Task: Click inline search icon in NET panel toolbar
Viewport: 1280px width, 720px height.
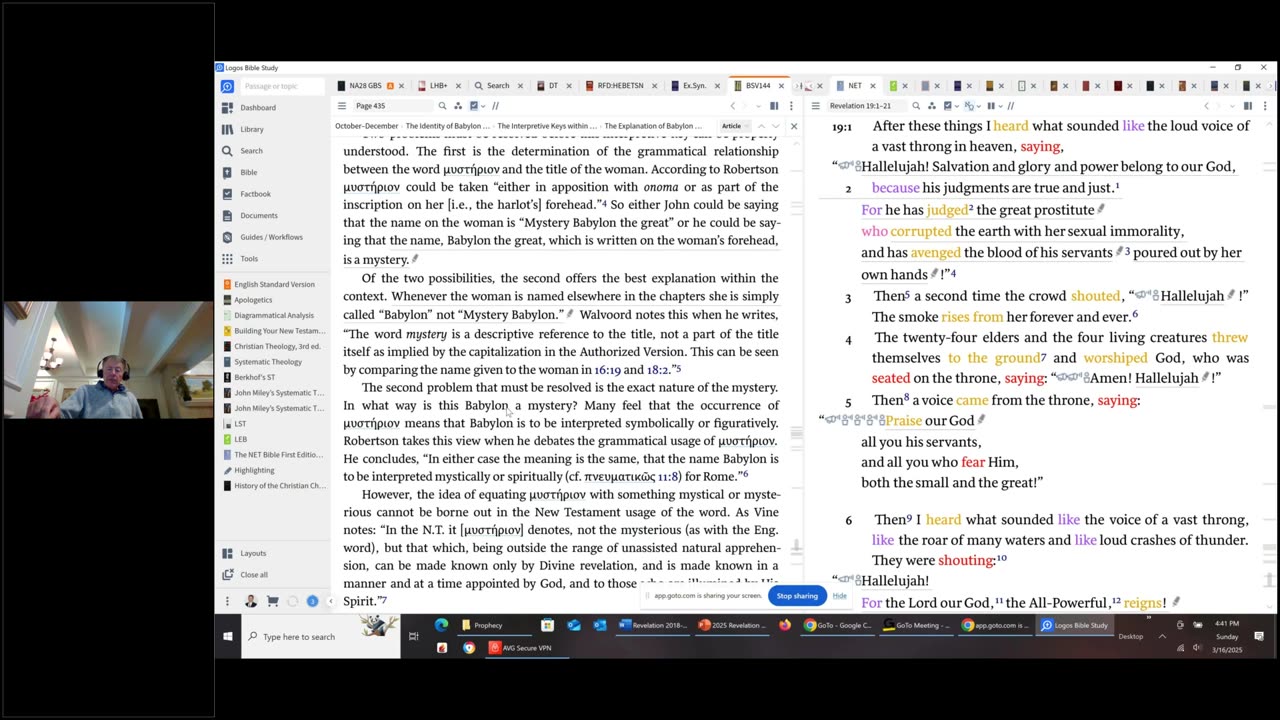Action: tap(916, 106)
